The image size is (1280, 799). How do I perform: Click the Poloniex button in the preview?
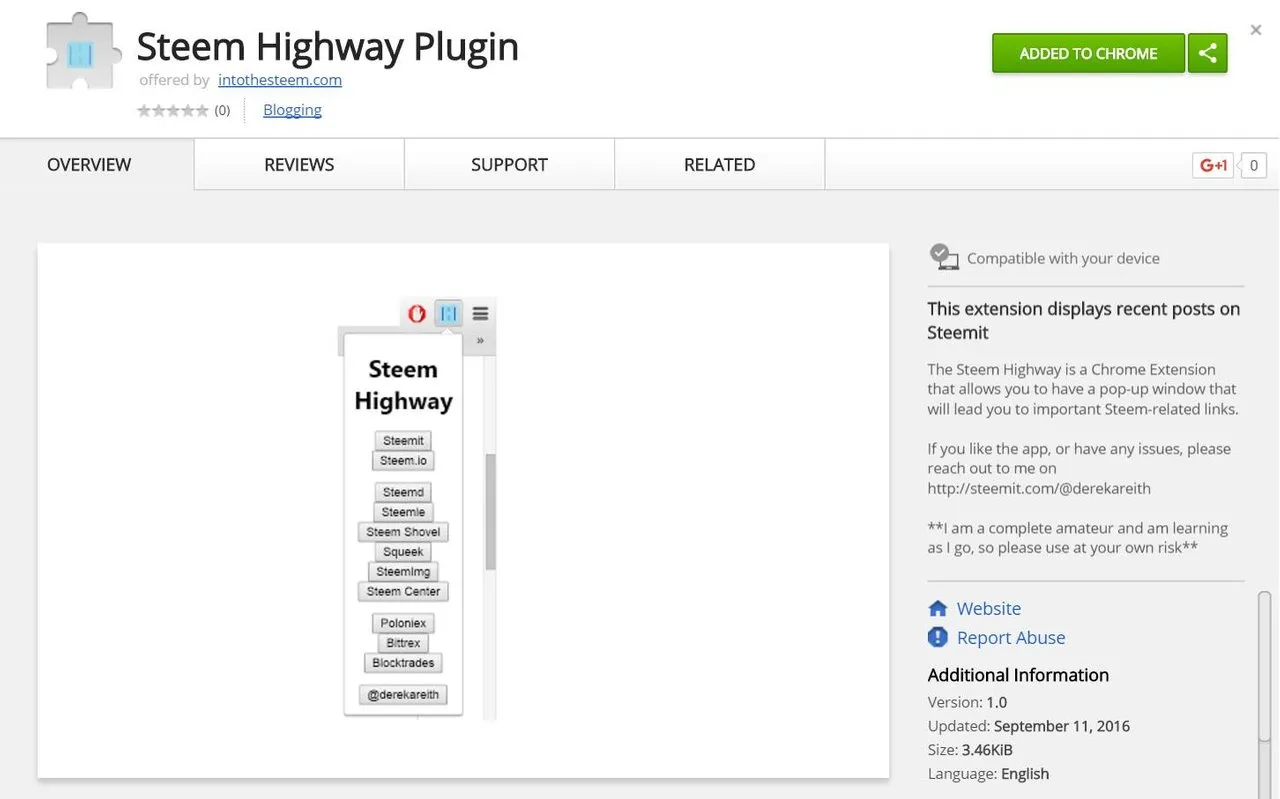click(403, 623)
